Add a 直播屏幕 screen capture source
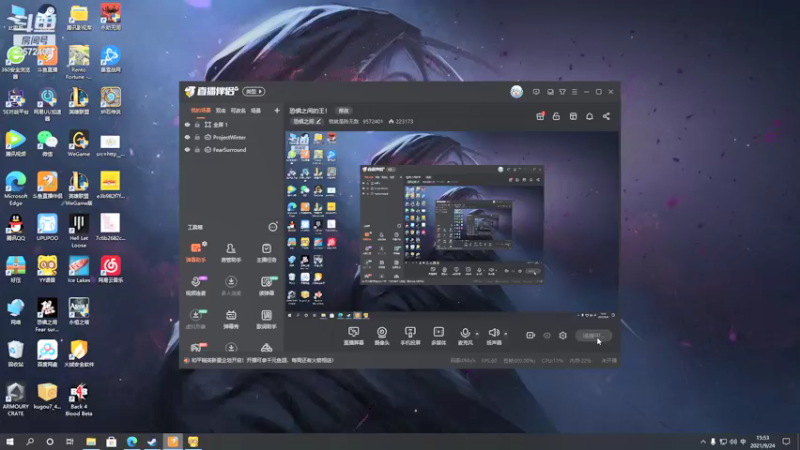 353,336
